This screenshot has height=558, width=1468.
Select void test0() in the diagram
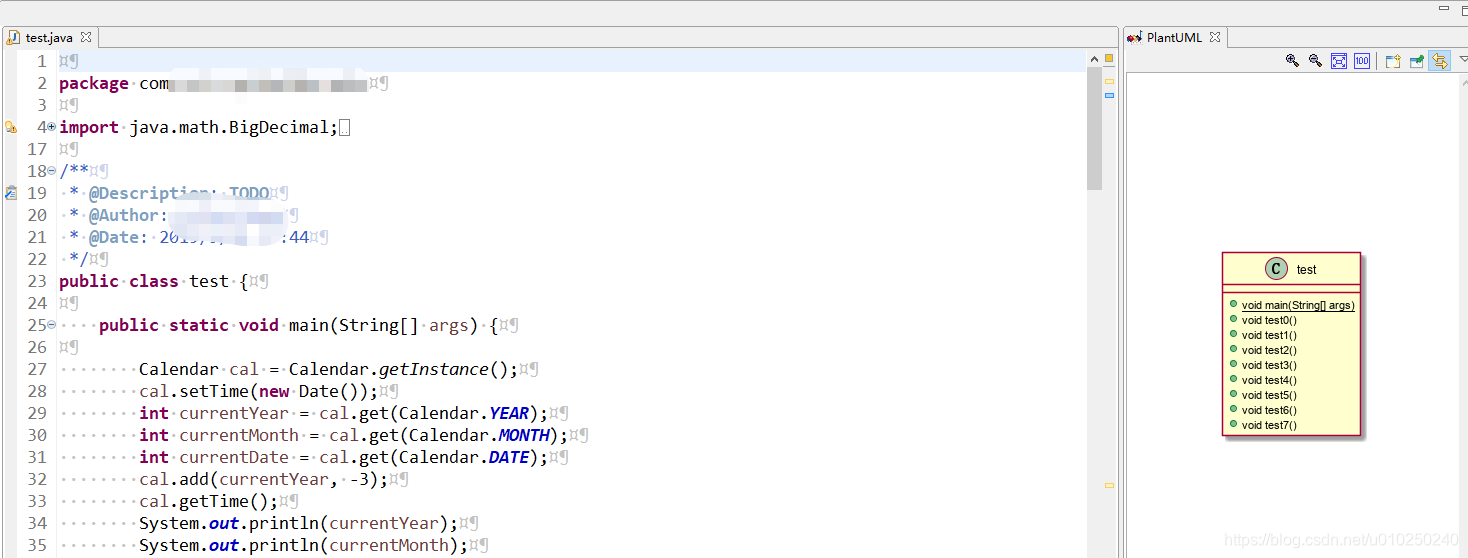pos(1269,320)
